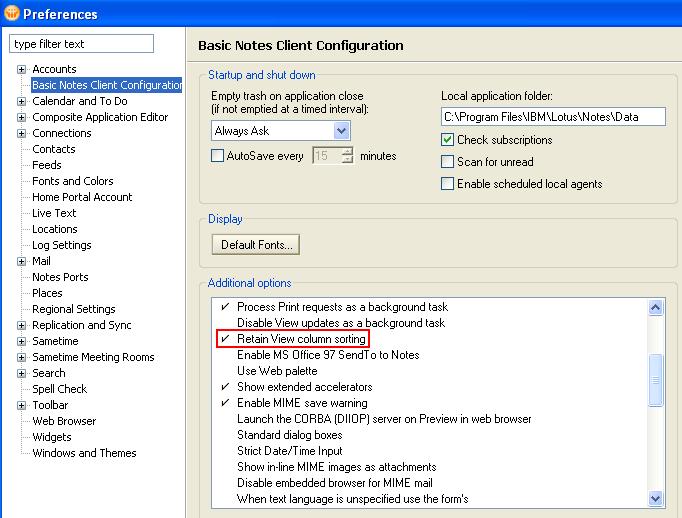Enable the AutoSave every checkbox
Image resolution: width=682 pixels, height=518 pixels.
point(217,156)
